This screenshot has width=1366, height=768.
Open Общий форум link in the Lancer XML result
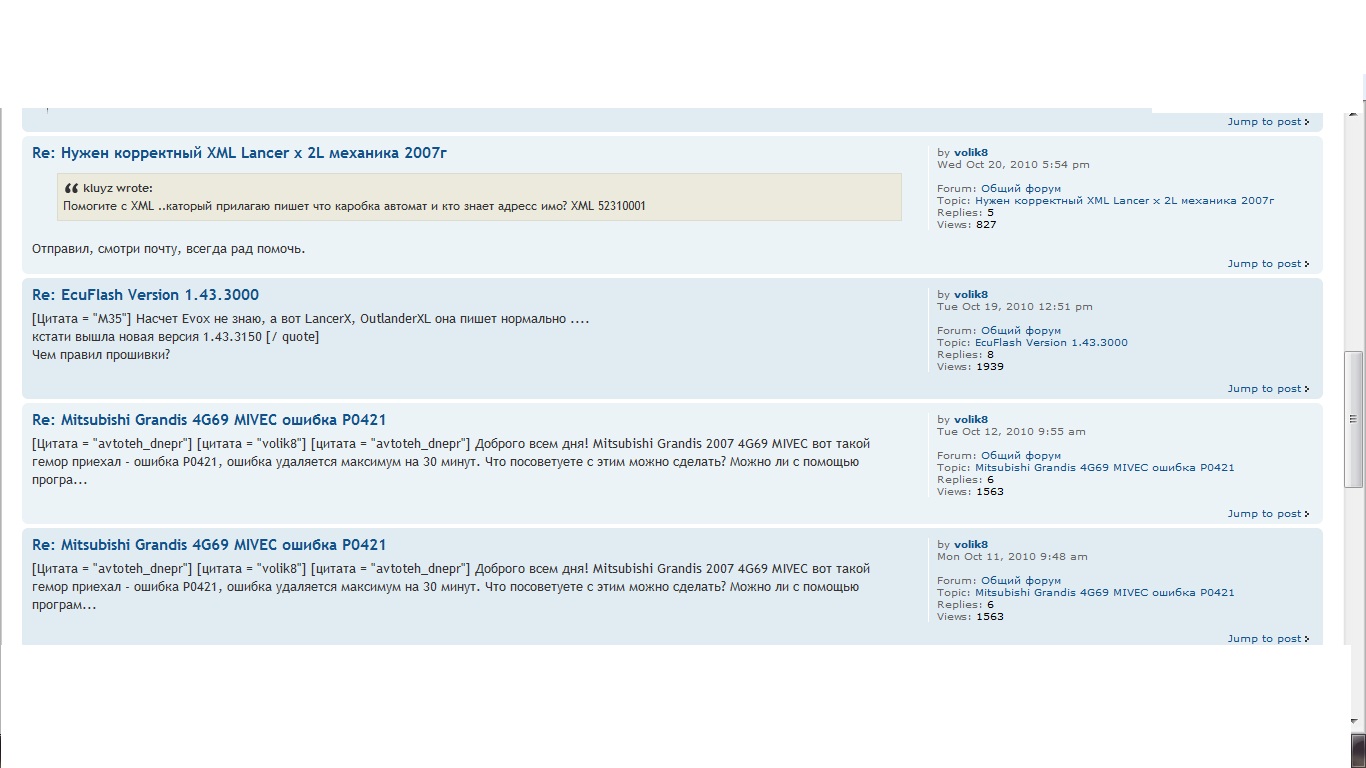(1020, 189)
